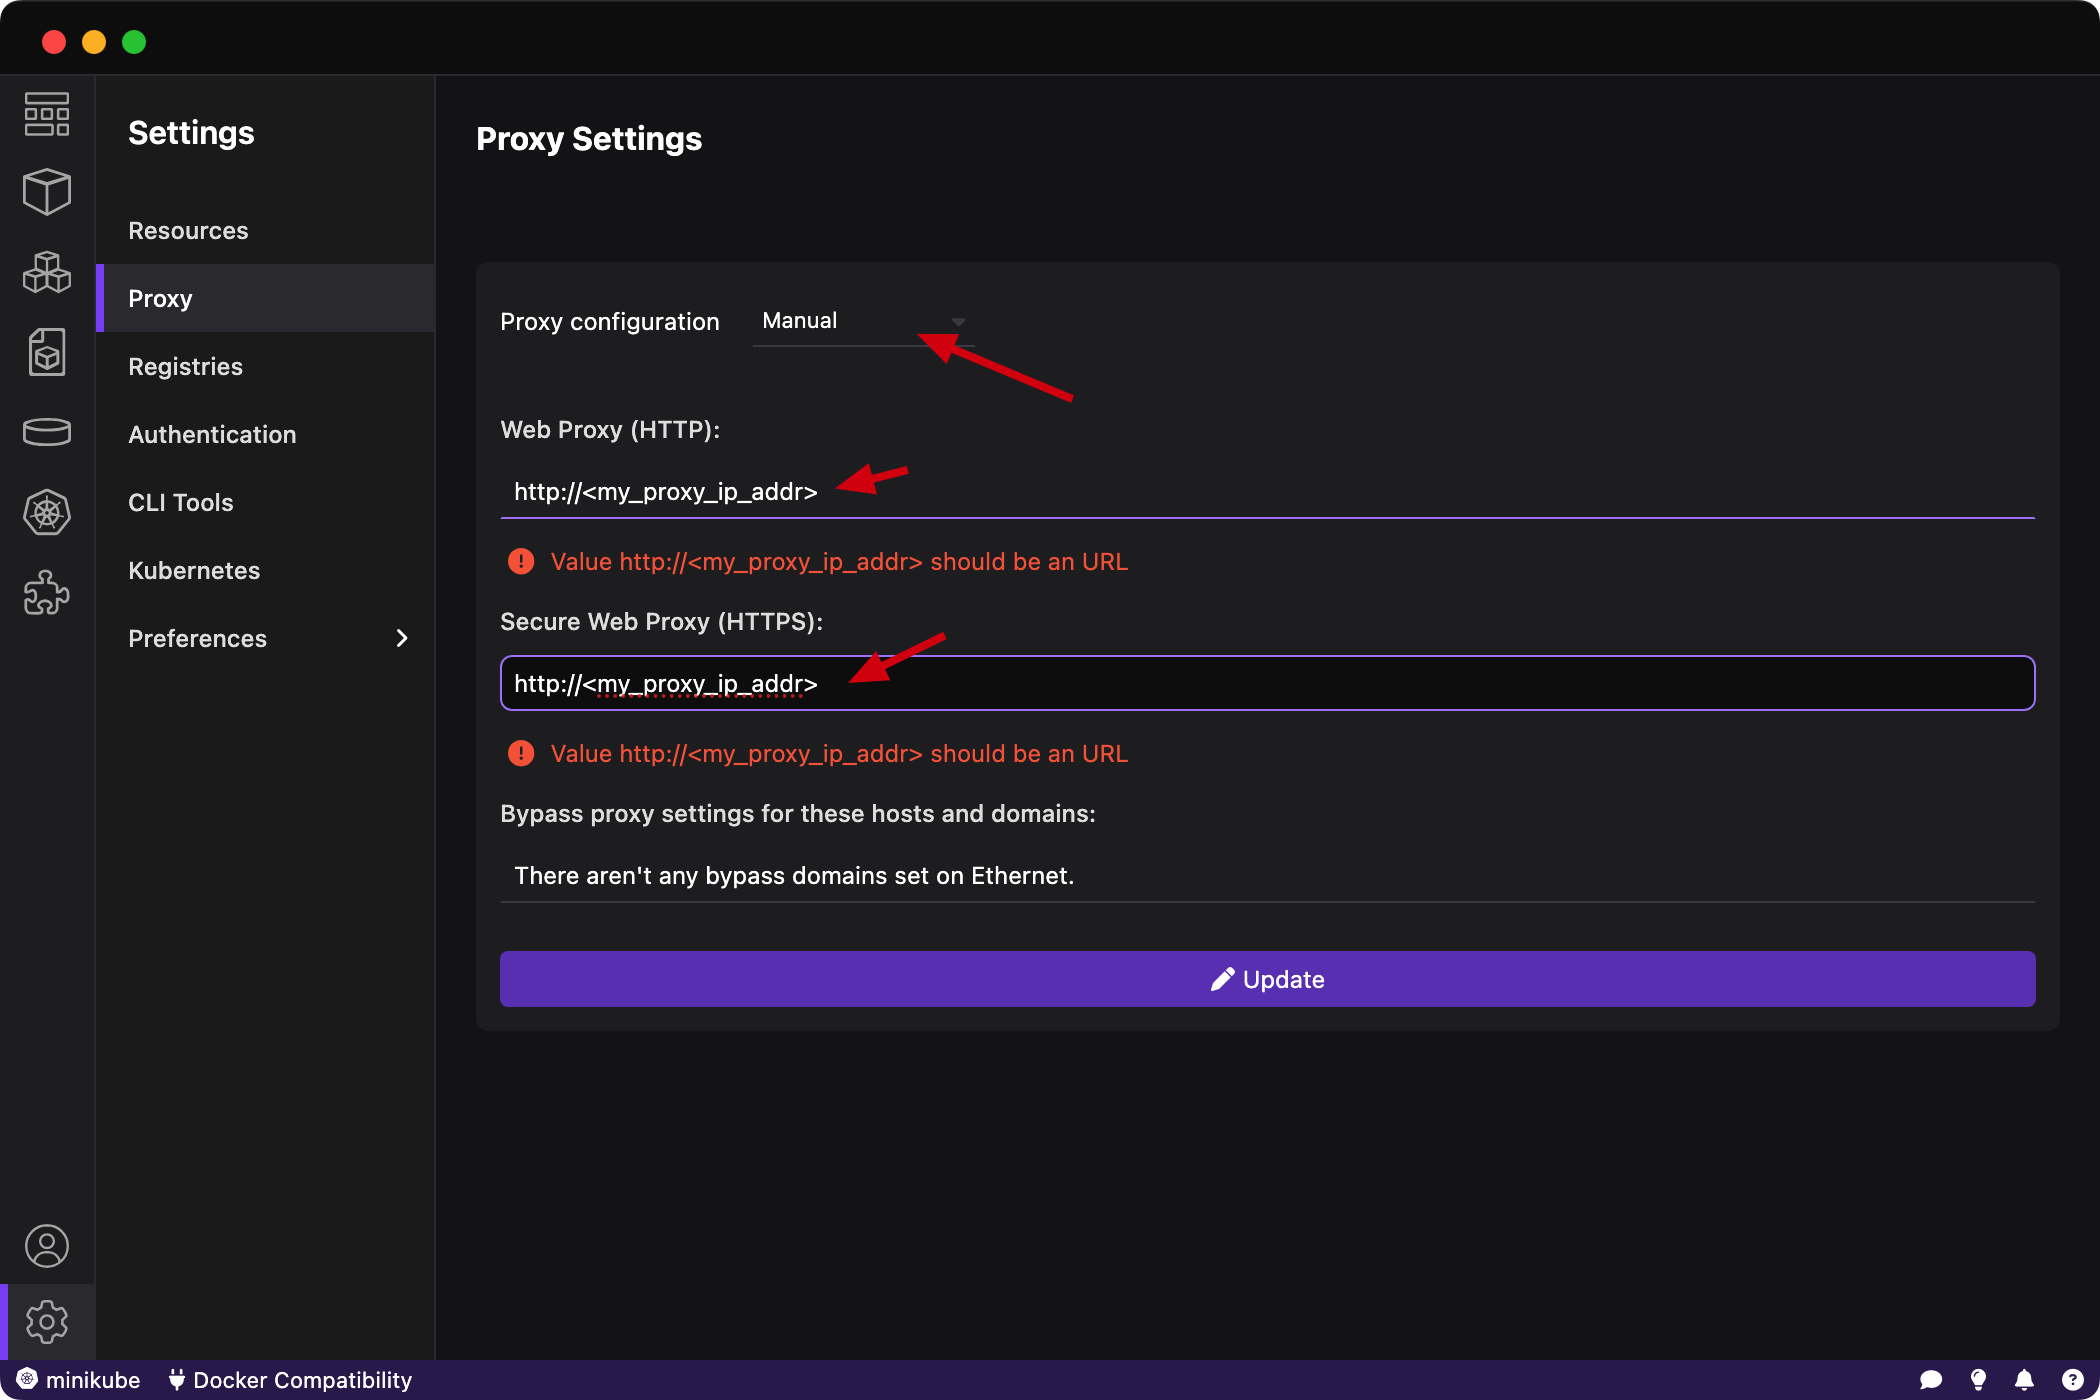Open the Dashboard icon in sidebar

click(x=47, y=114)
